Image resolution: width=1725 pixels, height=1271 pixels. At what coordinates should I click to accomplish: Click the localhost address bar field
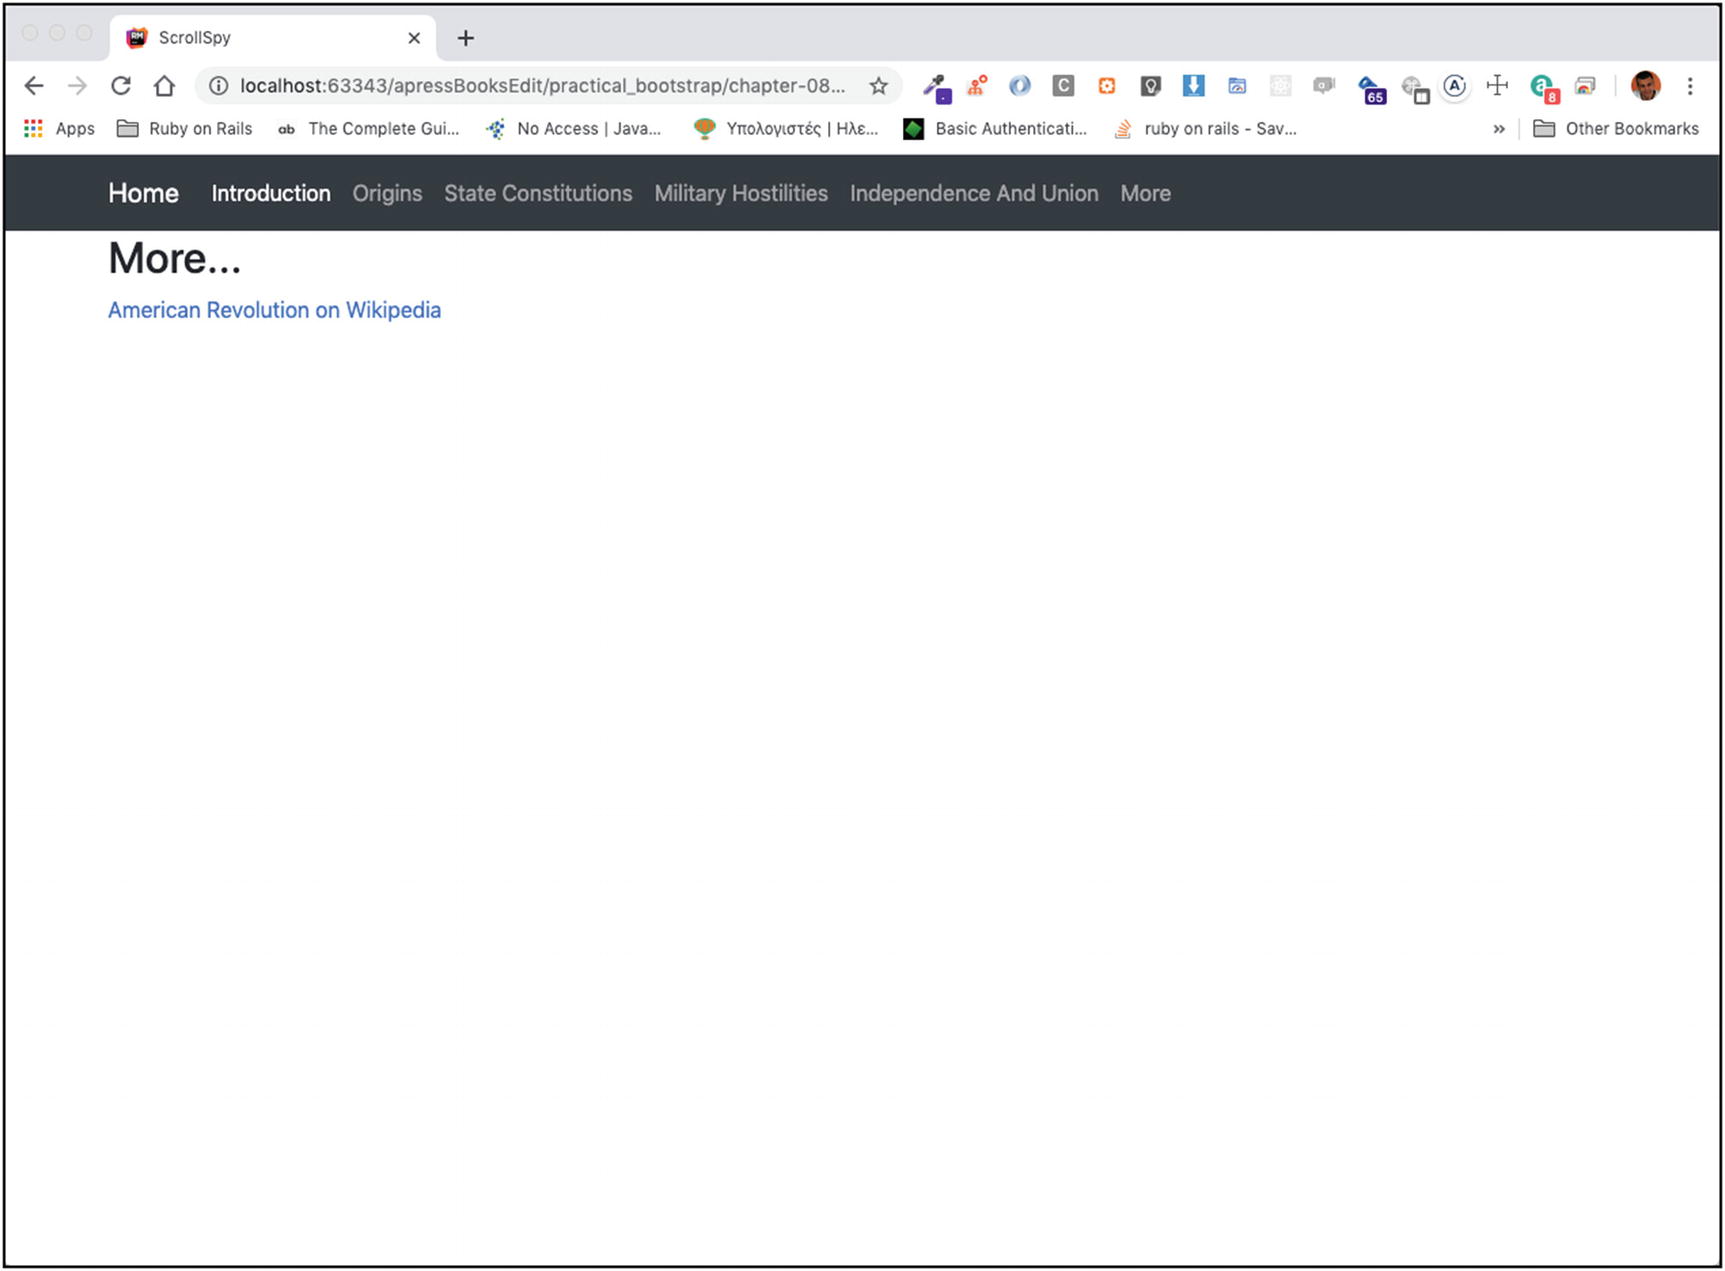(541, 86)
